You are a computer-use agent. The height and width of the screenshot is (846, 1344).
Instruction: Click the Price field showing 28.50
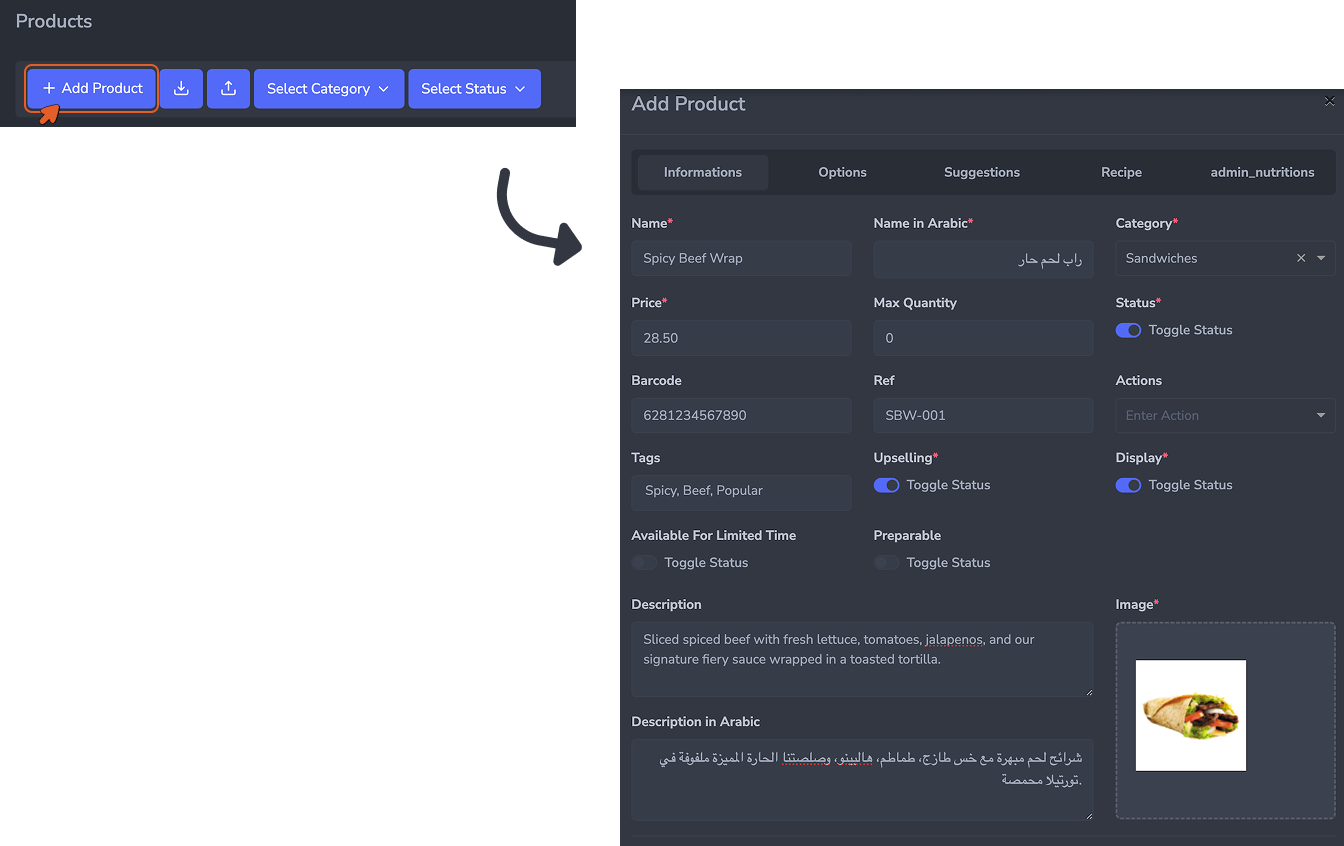coord(742,338)
